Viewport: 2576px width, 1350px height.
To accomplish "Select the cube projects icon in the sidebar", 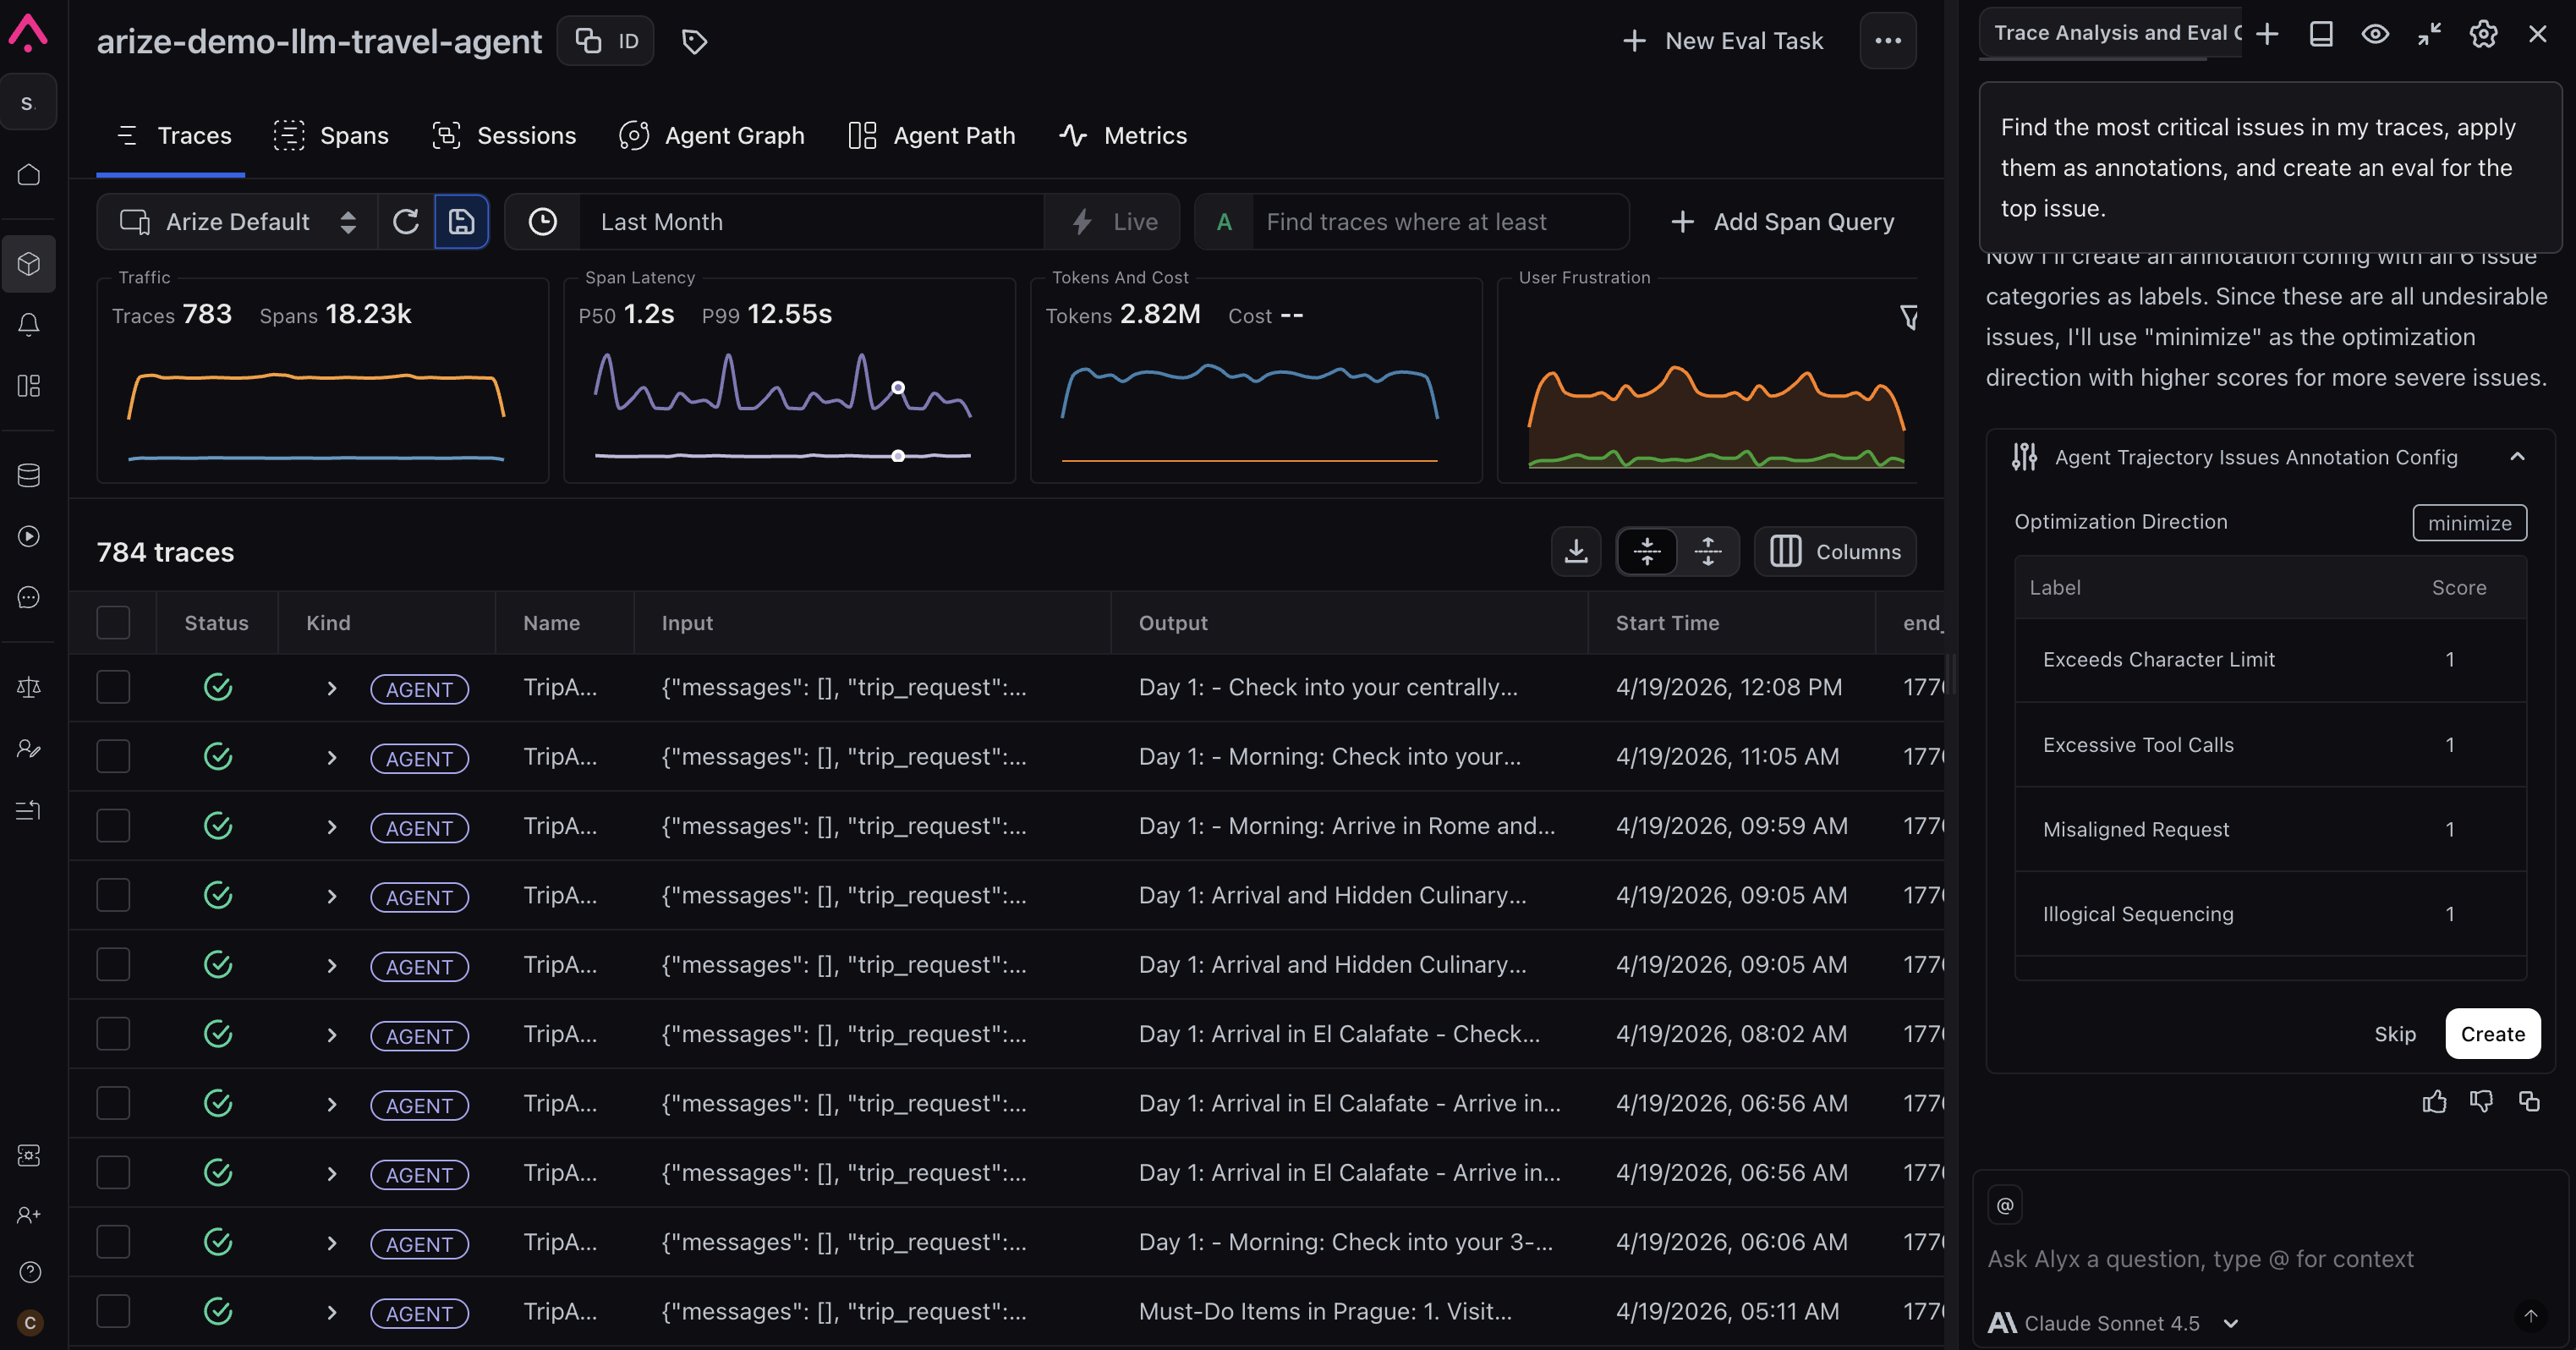I will point(29,263).
